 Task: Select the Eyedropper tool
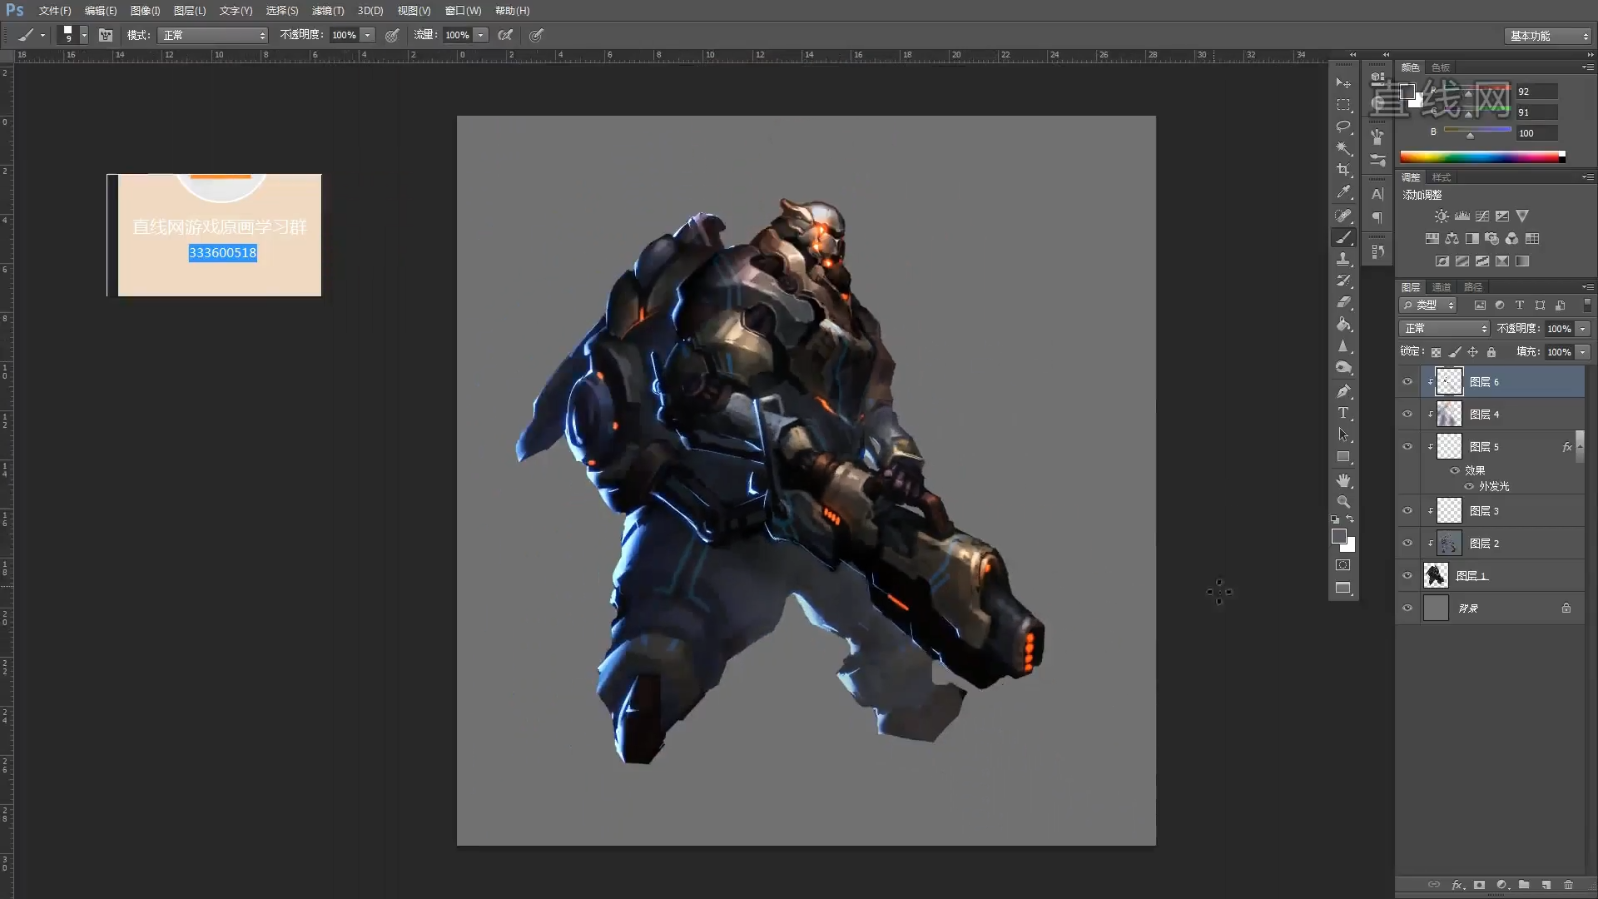coord(1343,192)
